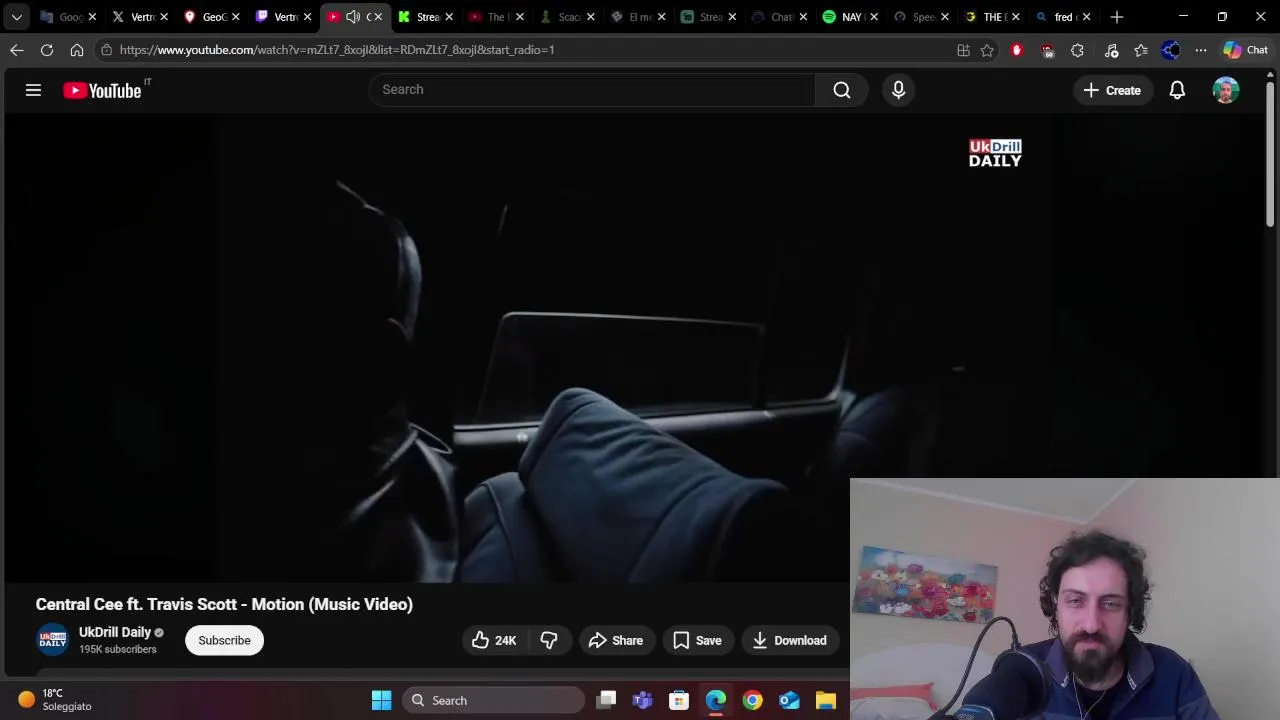Close the Goog tab
Viewport: 1280px width, 720px height.
(x=92, y=17)
